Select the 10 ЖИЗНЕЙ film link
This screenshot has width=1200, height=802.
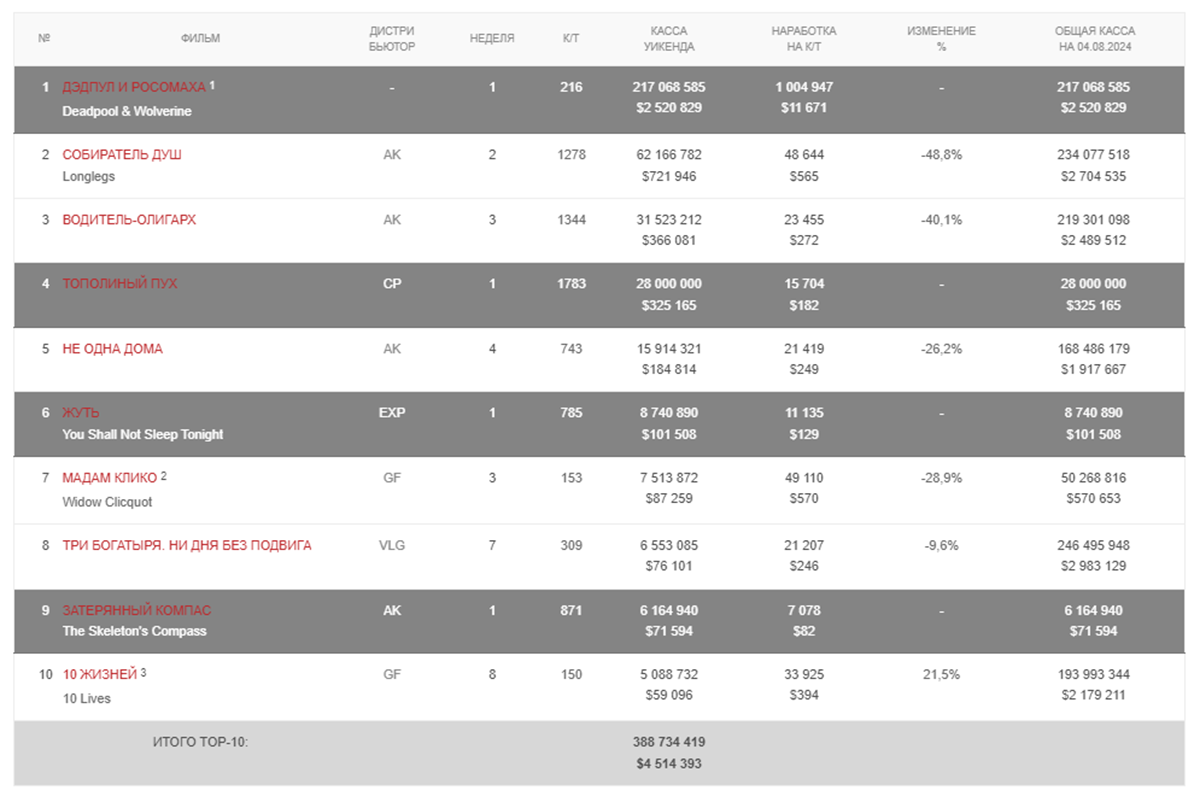(99, 675)
